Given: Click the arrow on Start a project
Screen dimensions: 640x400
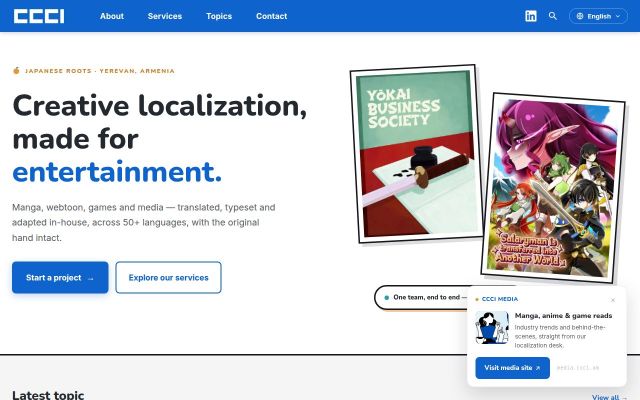Looking at the screenshot, I should pyautogui.click(x=91, y=278).
